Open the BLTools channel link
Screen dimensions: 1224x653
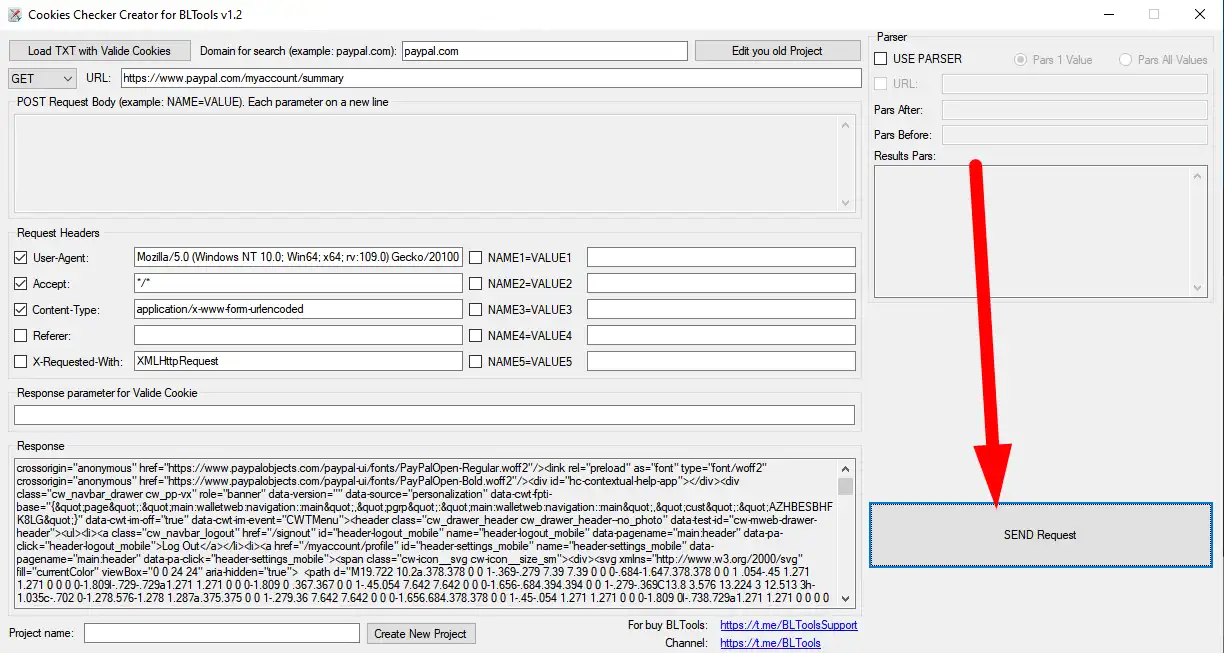point(770,643)
